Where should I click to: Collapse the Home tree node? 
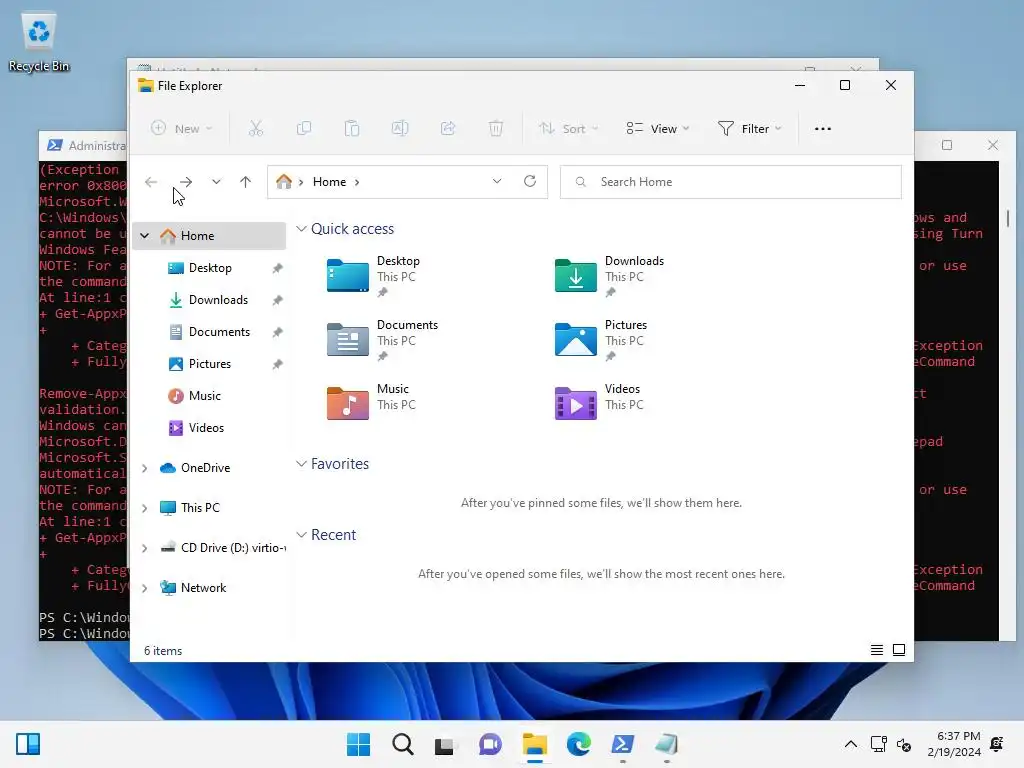pos(145,236)
